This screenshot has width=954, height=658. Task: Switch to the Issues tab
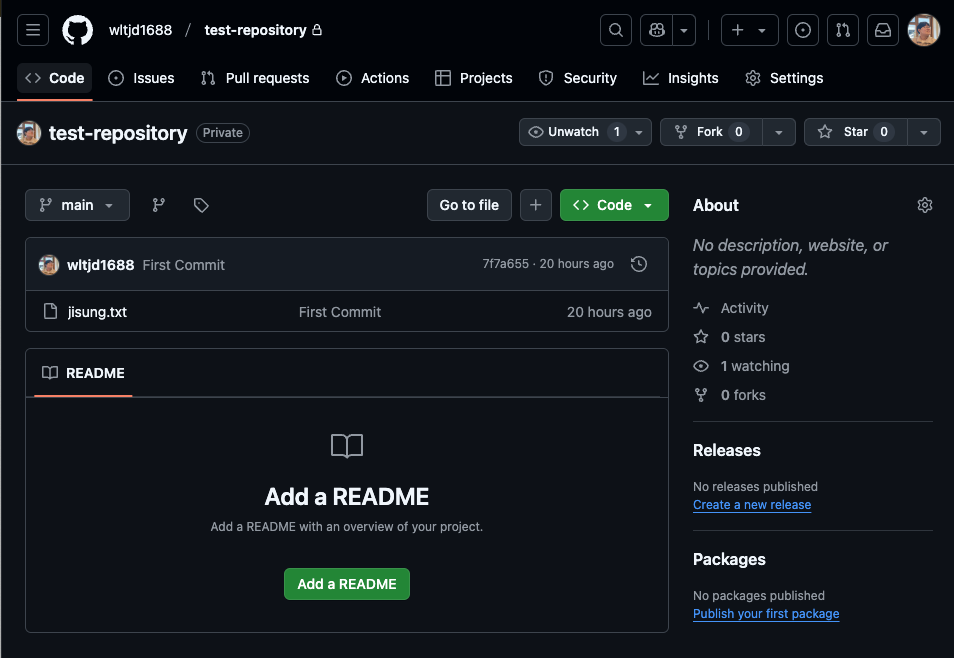(x=141, y=78)
